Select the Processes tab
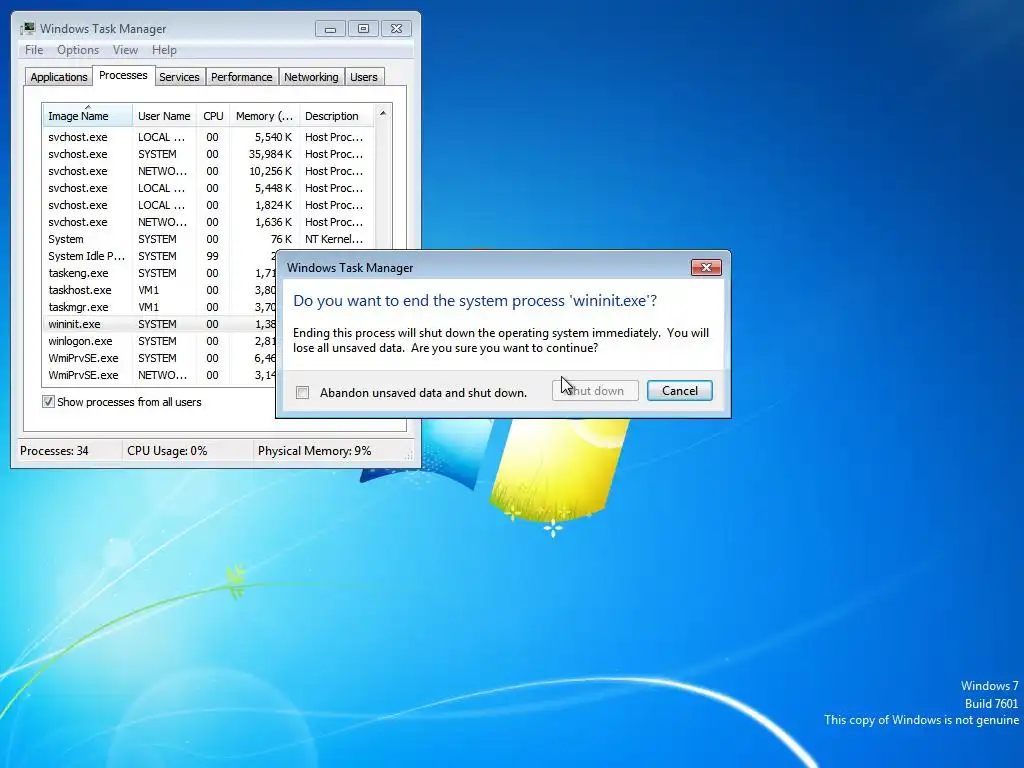Screen dimensions: 1024x768 pos(123,75)
